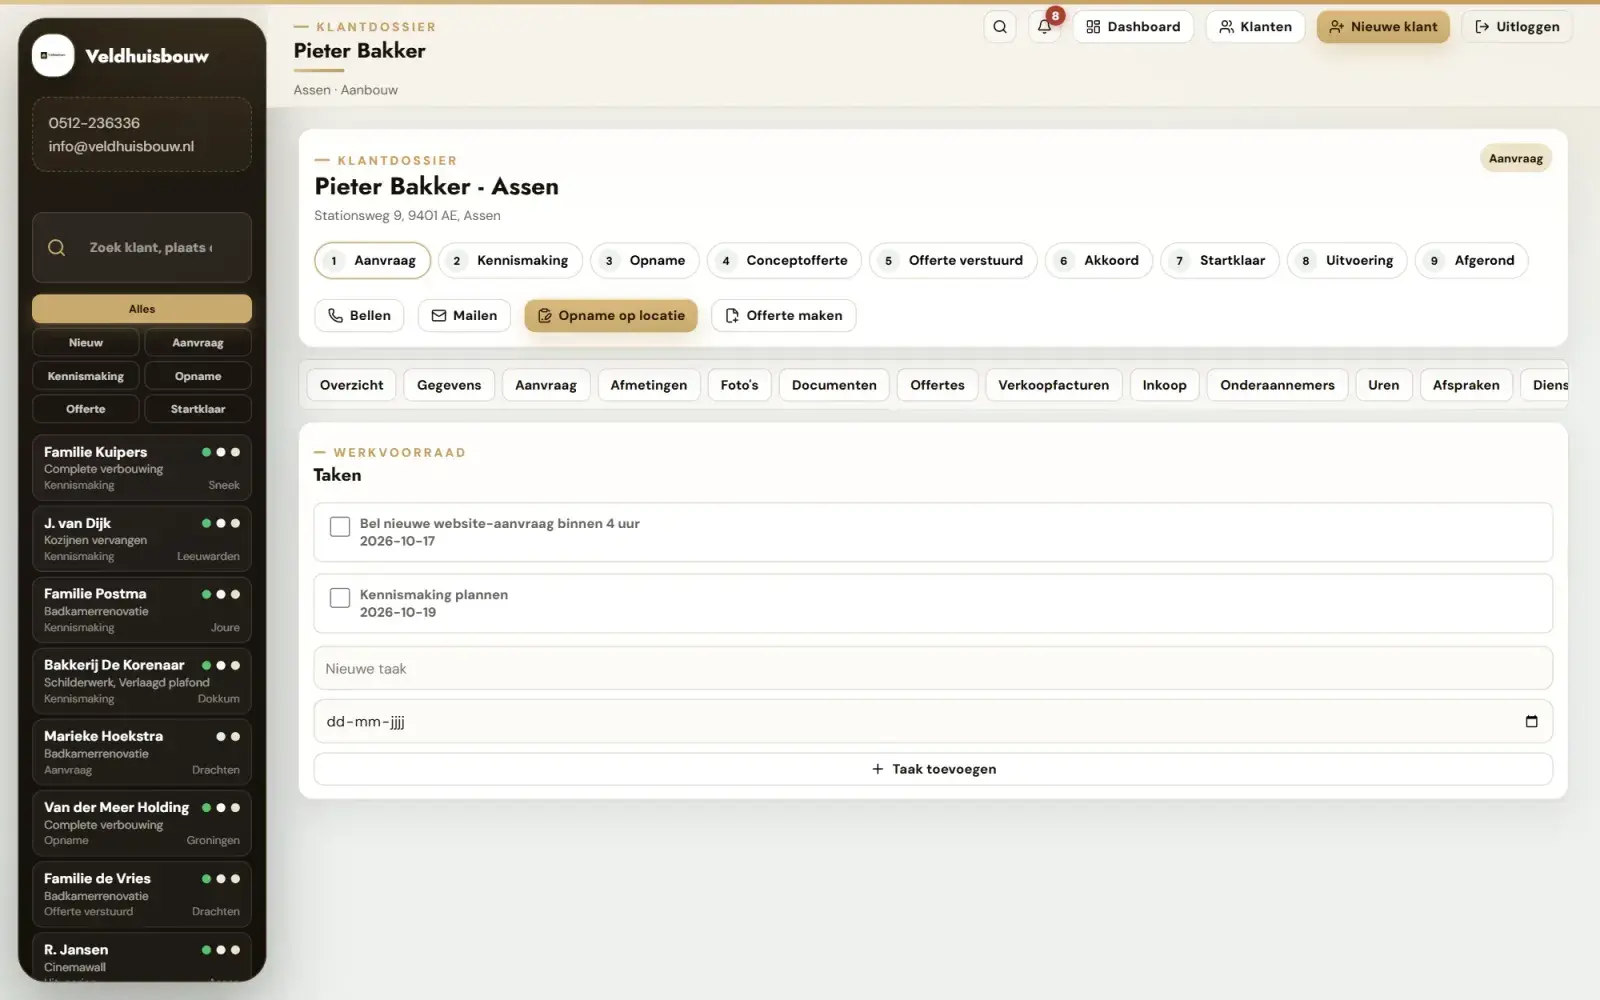This screenshot has width=1600, height=1000.
Task: Select stage 2 Kennismaking
Action: click(x=510, y=260)
